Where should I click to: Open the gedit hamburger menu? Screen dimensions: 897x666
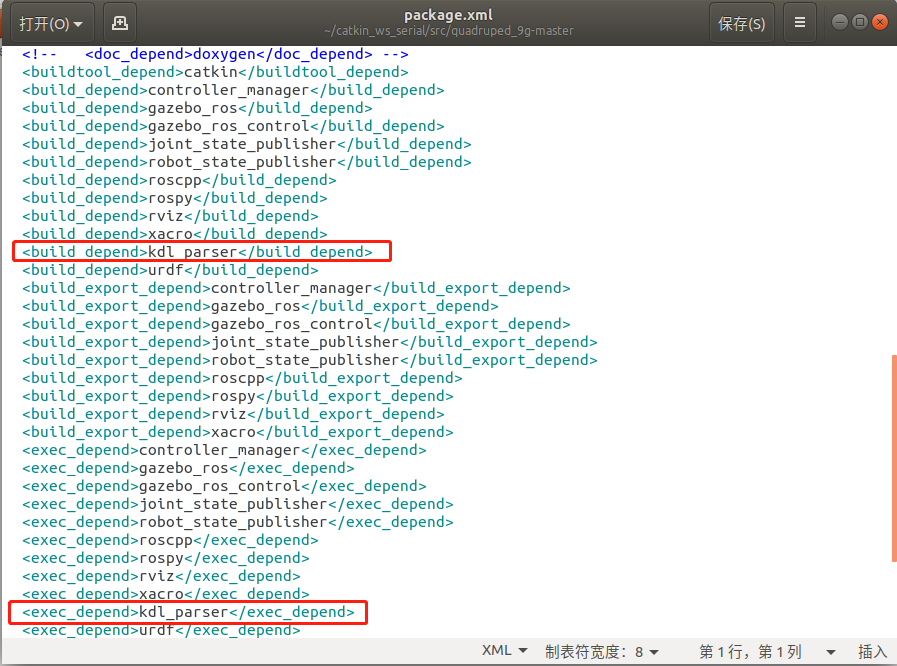click(800, 22)
